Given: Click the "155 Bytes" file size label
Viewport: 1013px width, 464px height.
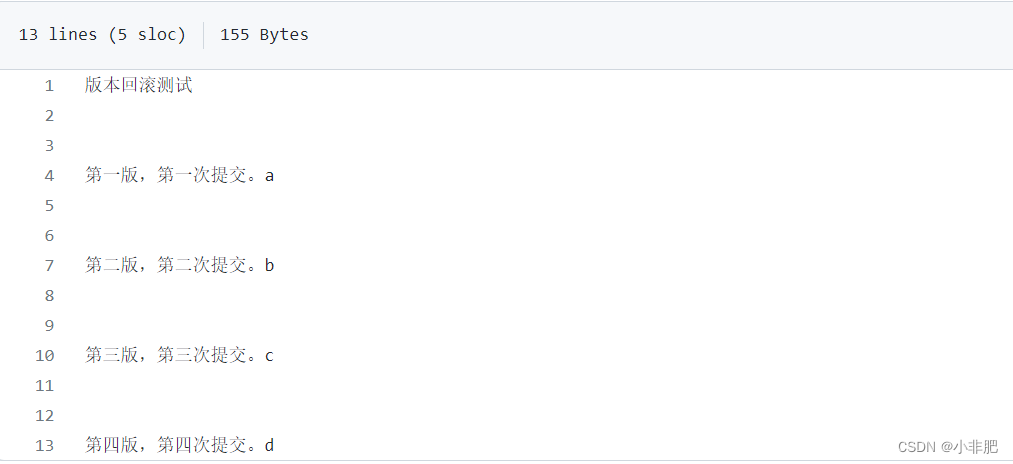Looking at the screenshot, I should [264, 35].
